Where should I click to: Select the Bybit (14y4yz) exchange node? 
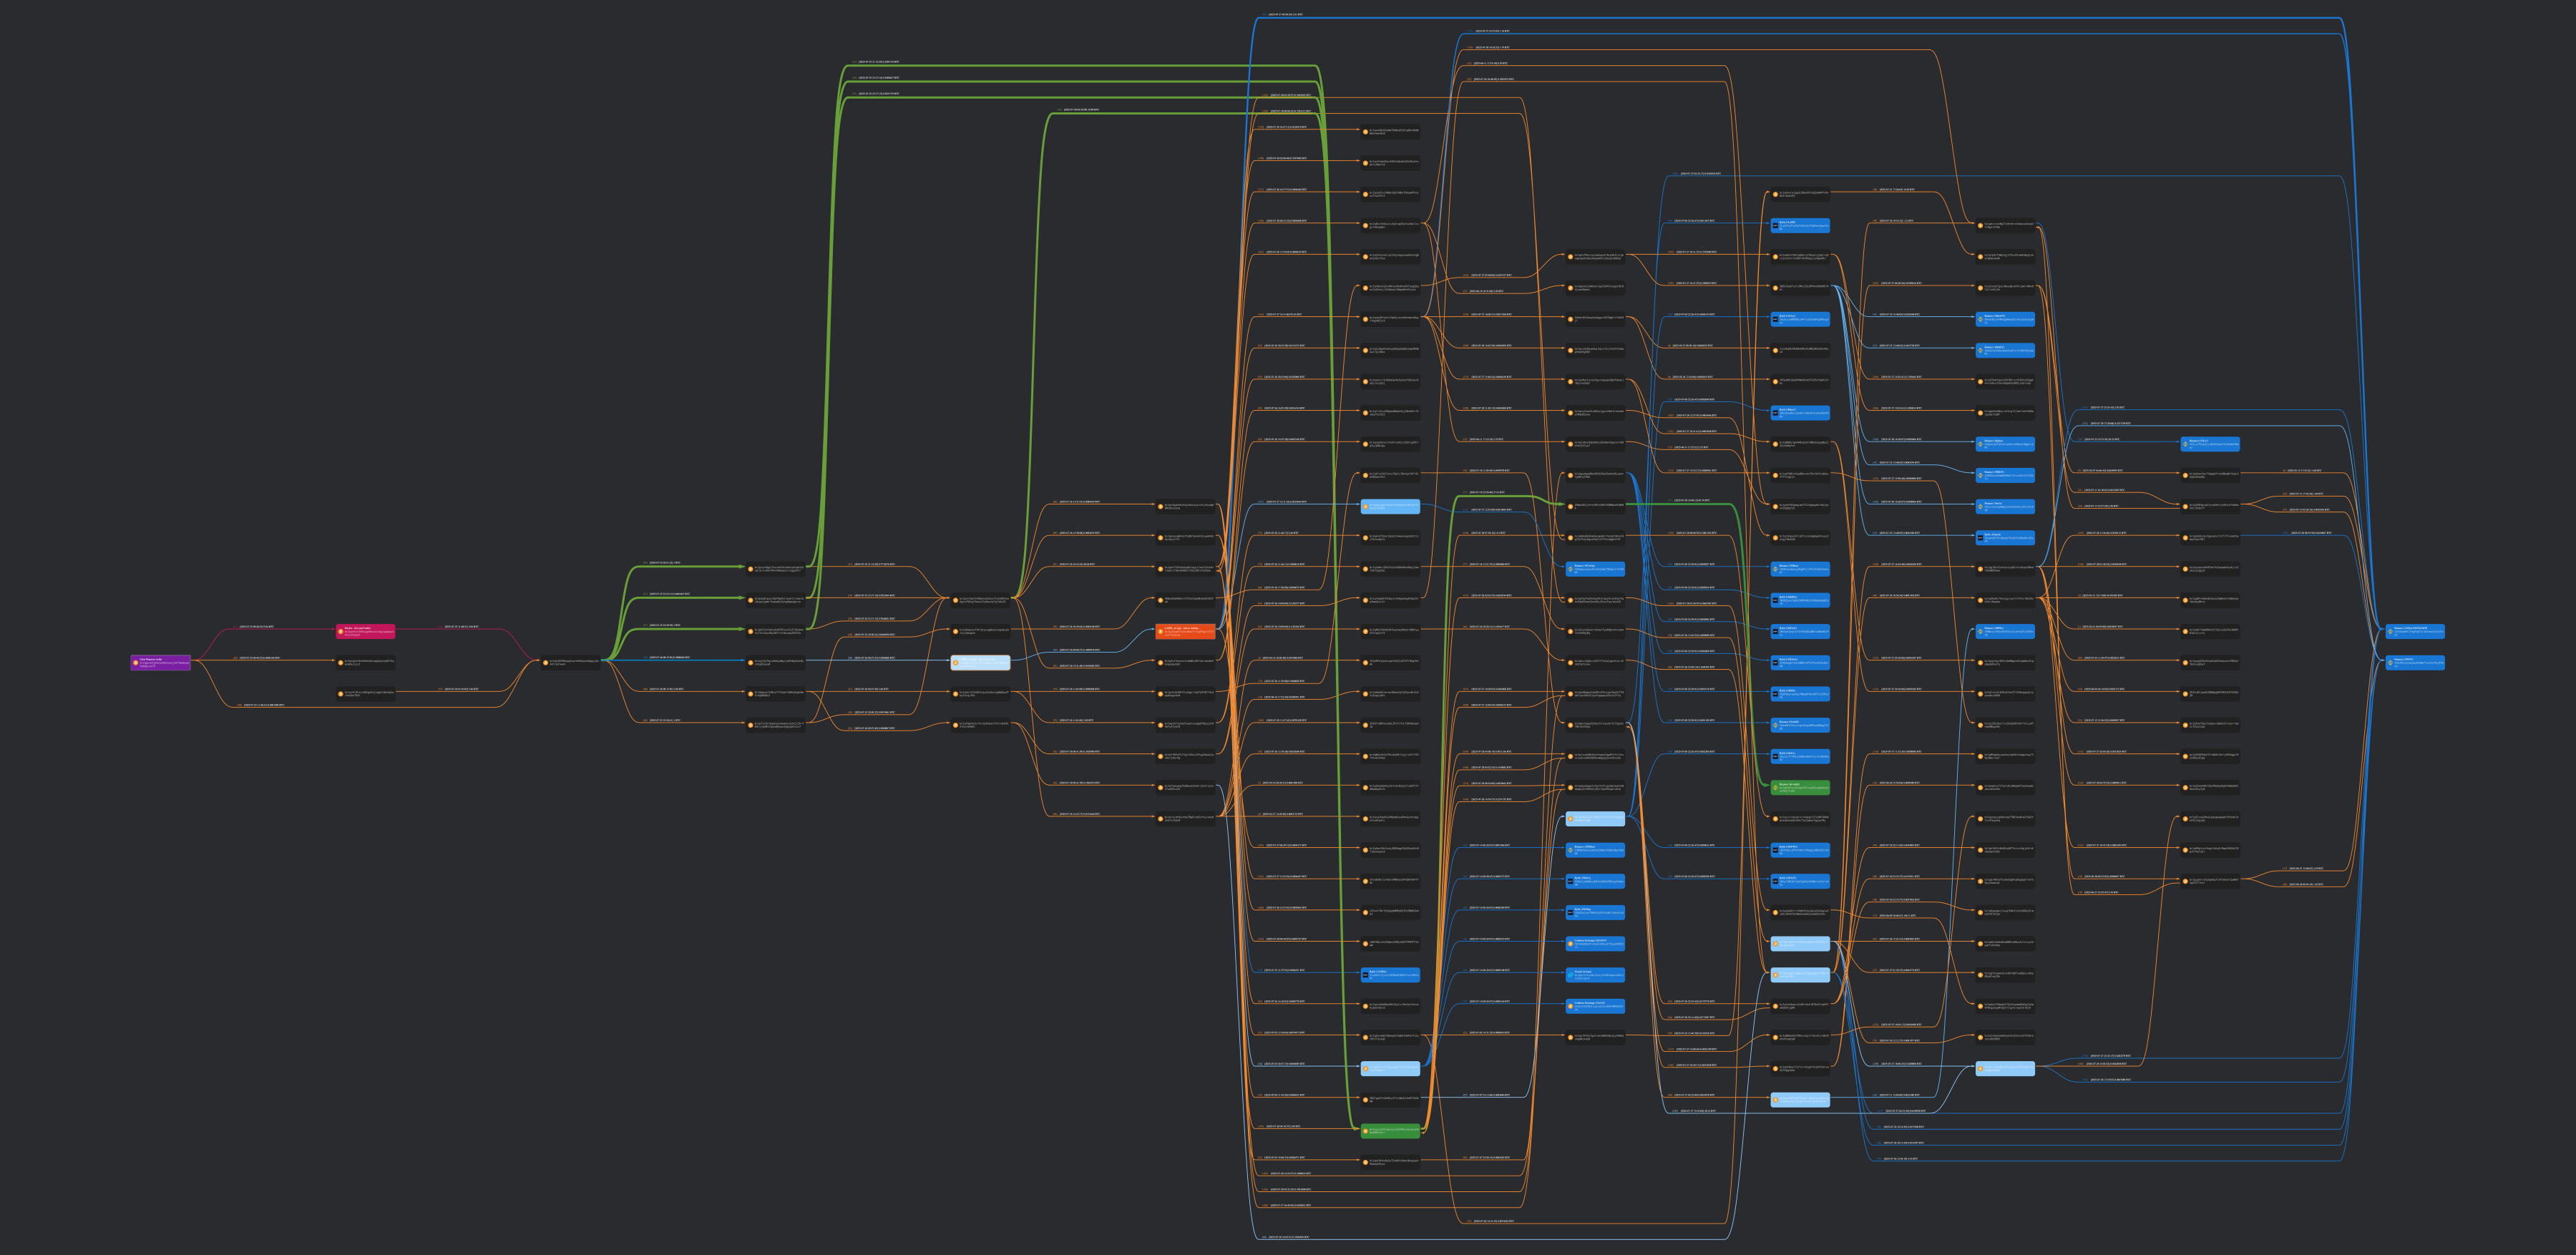1801,320
